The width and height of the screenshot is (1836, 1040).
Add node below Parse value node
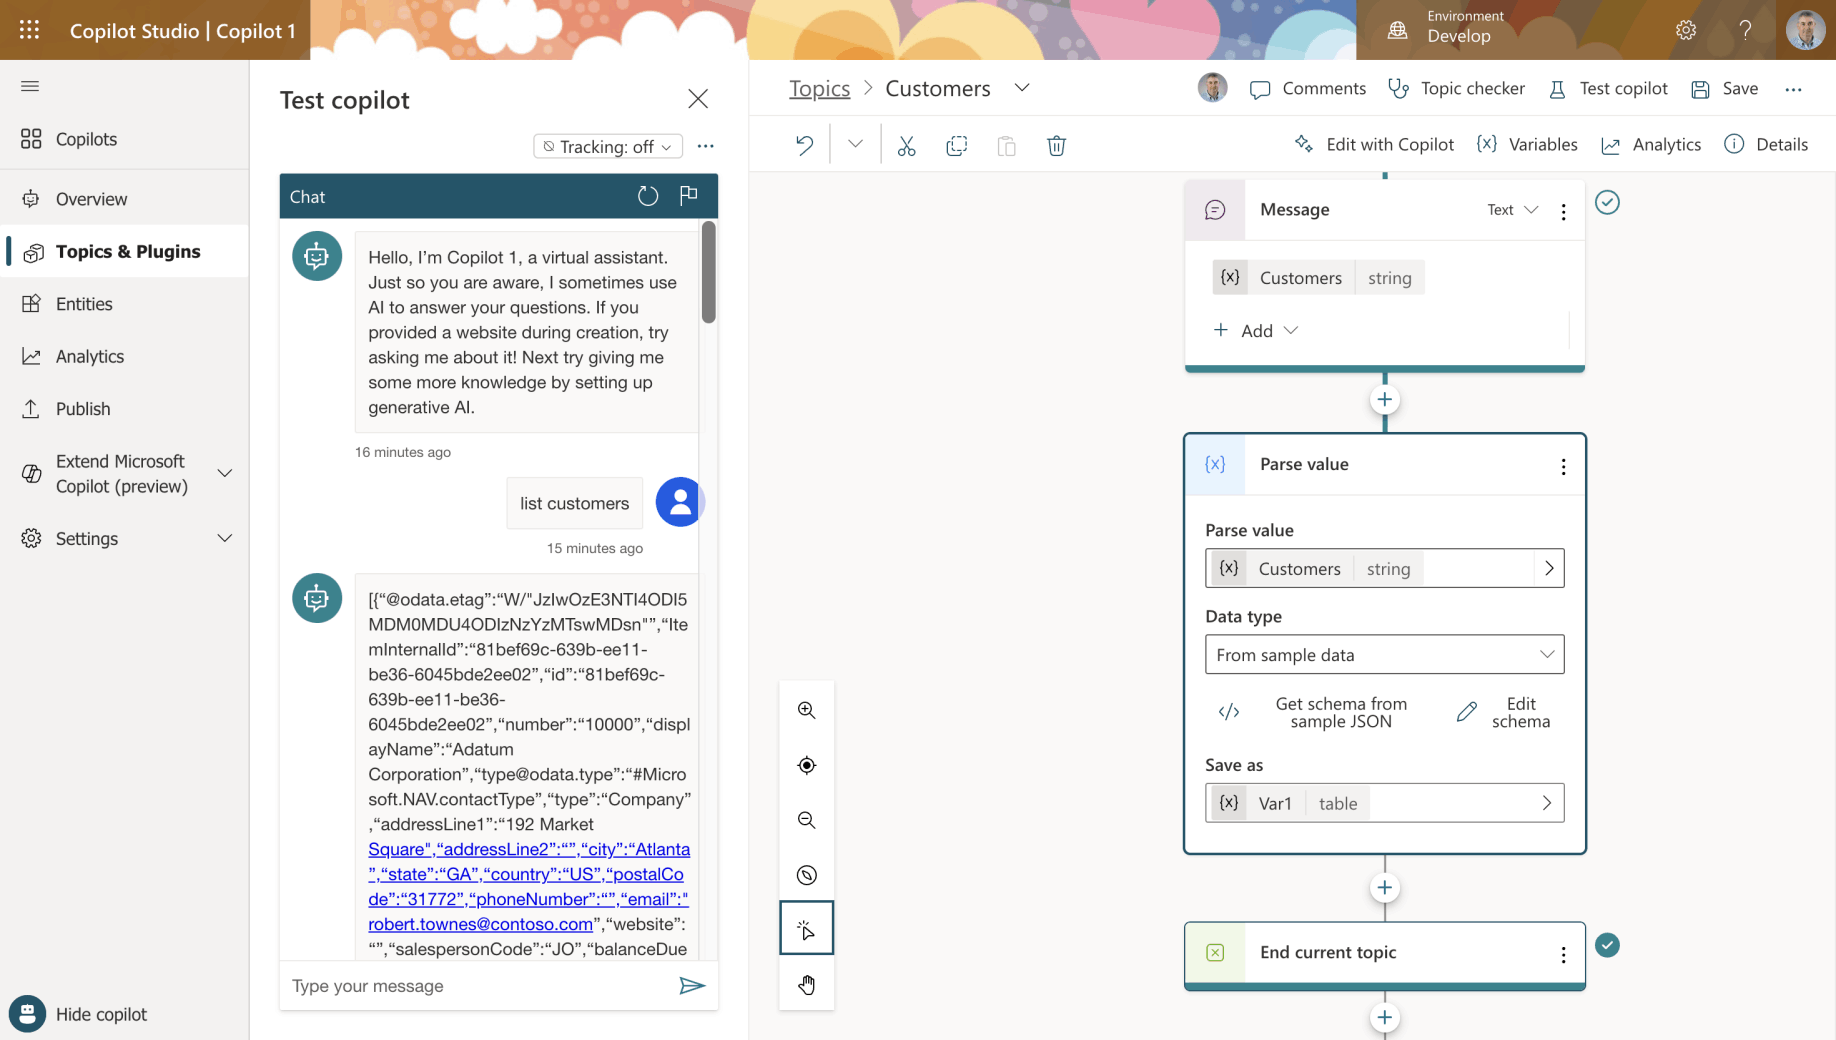[1384, 887]
